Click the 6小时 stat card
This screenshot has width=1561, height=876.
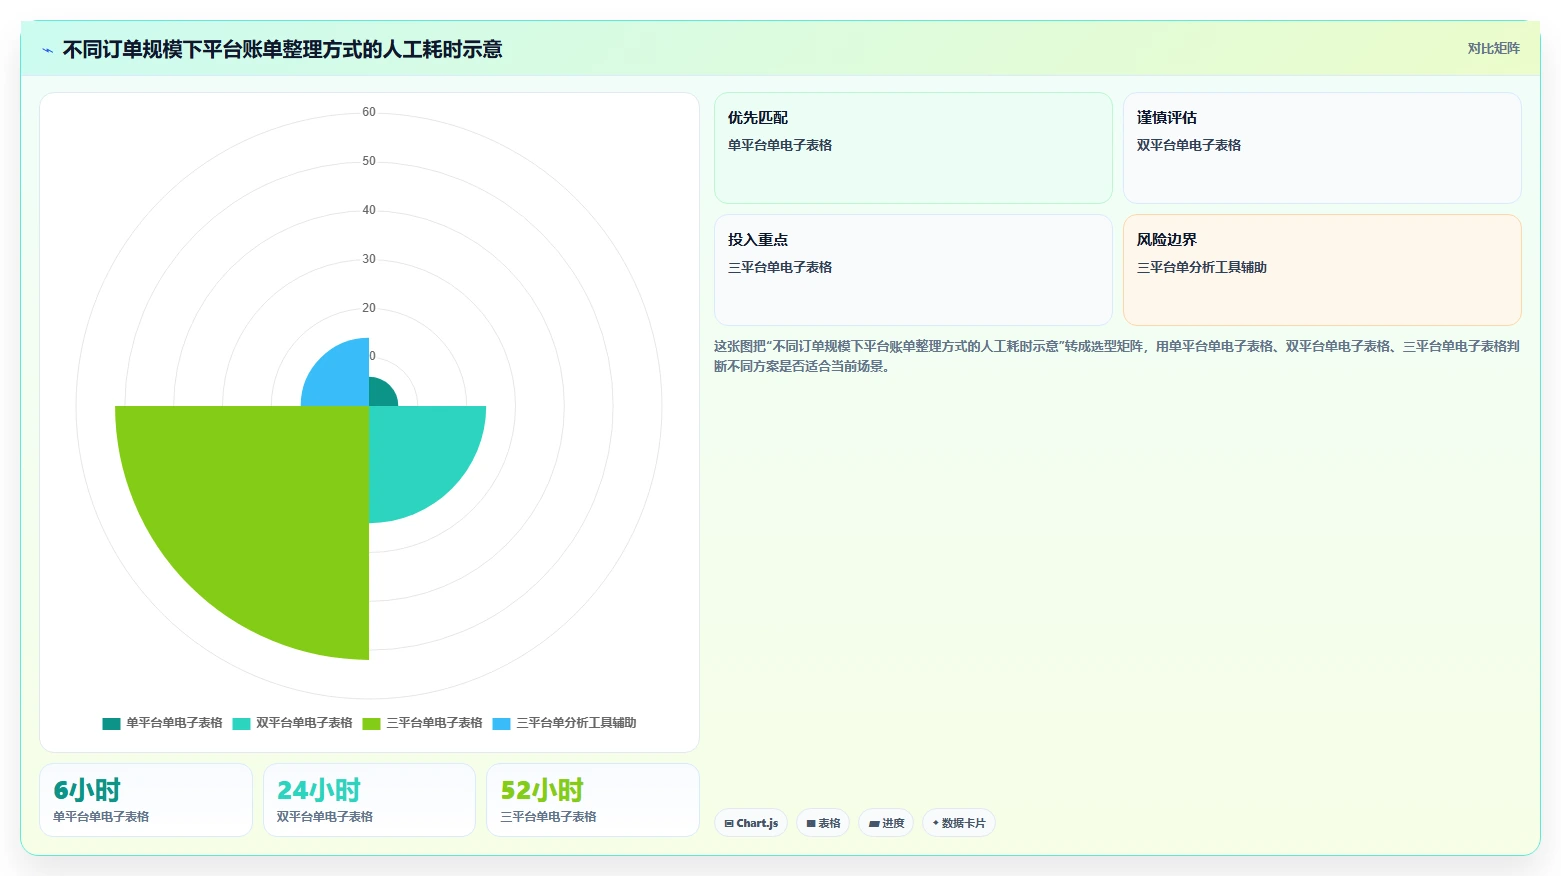coord(146,800)
